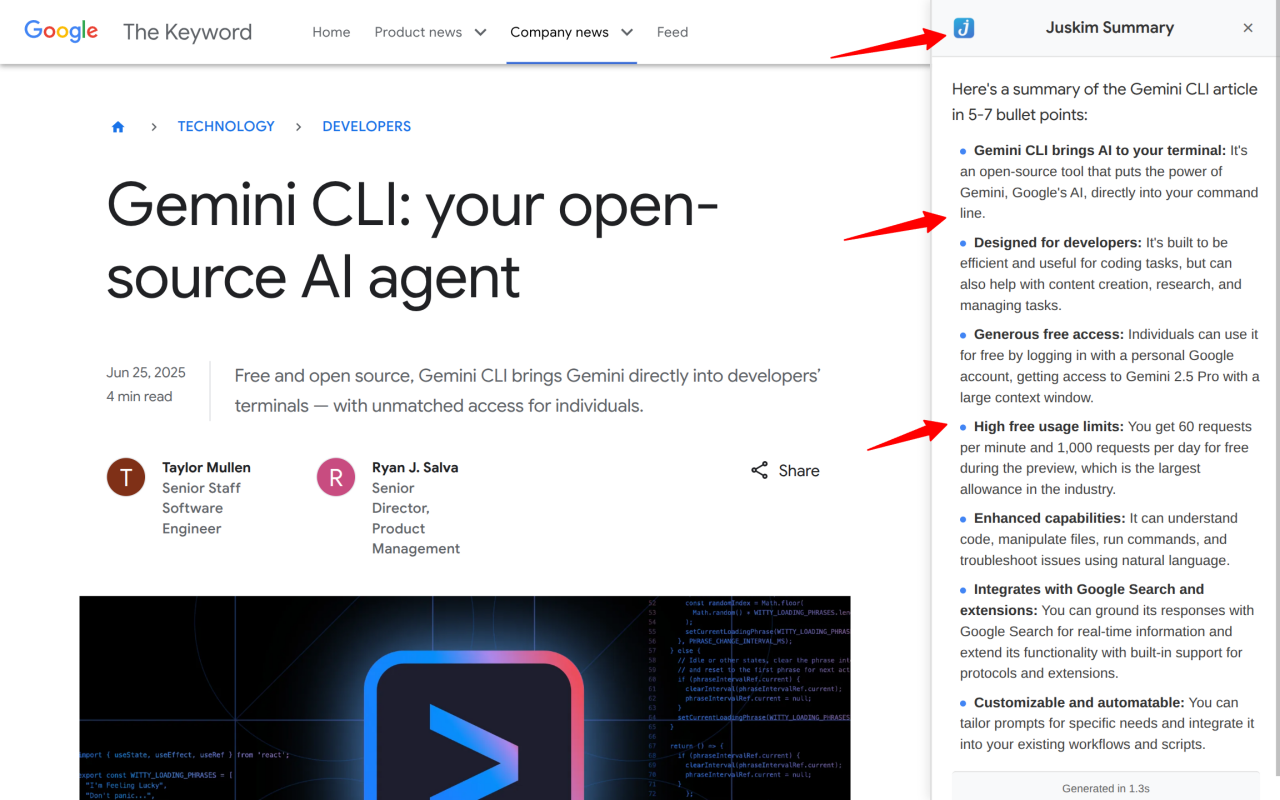Click the '4 min read' text
The image size is (1280, 800).
pos(139,396)
